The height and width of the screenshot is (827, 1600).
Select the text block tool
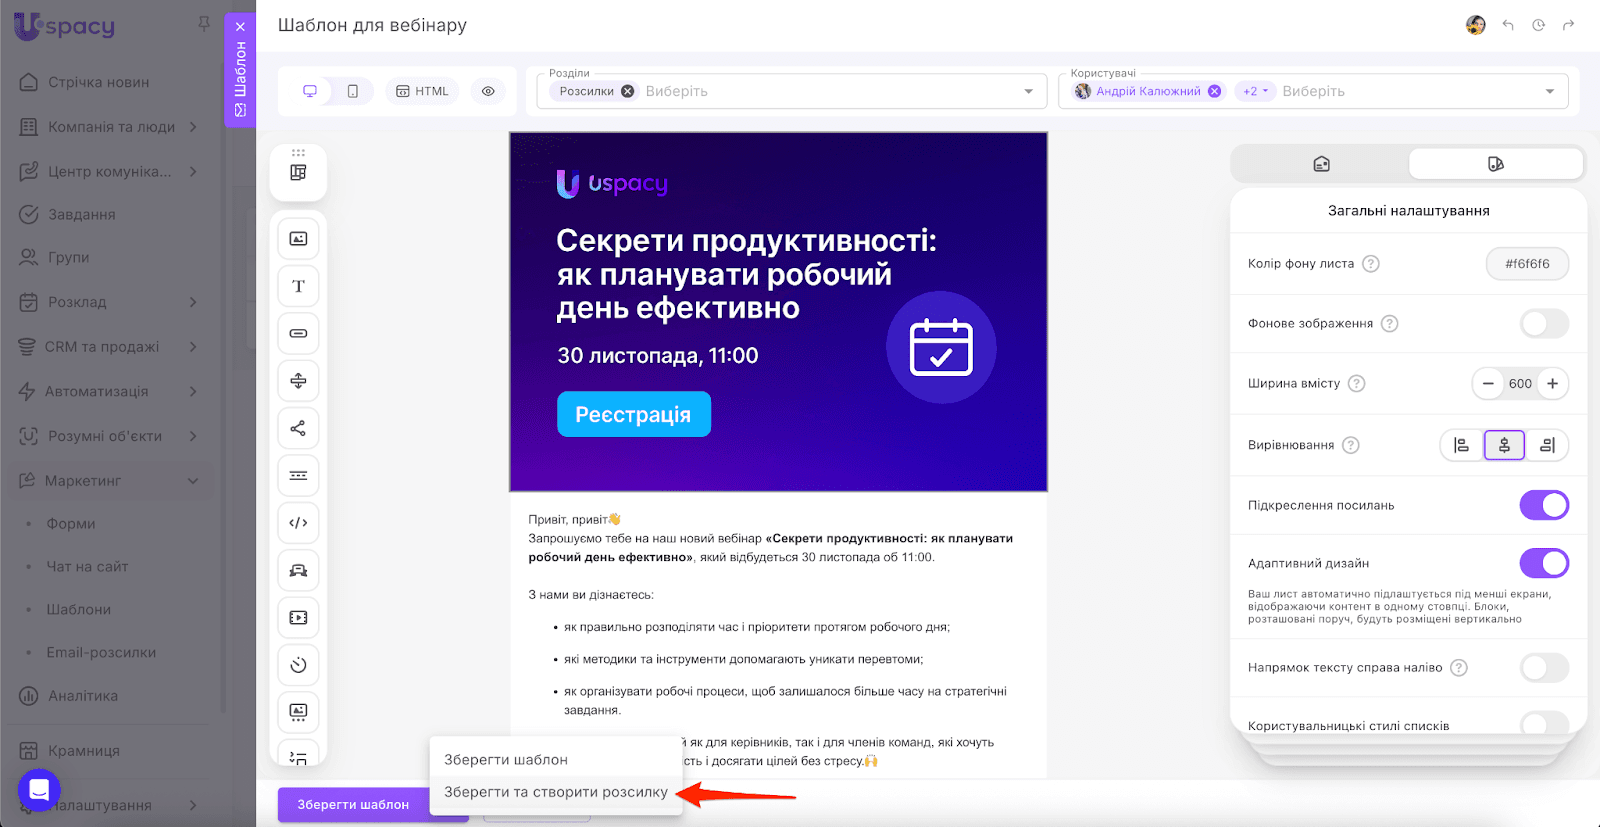pyautogui.click(x=298, y=286)
